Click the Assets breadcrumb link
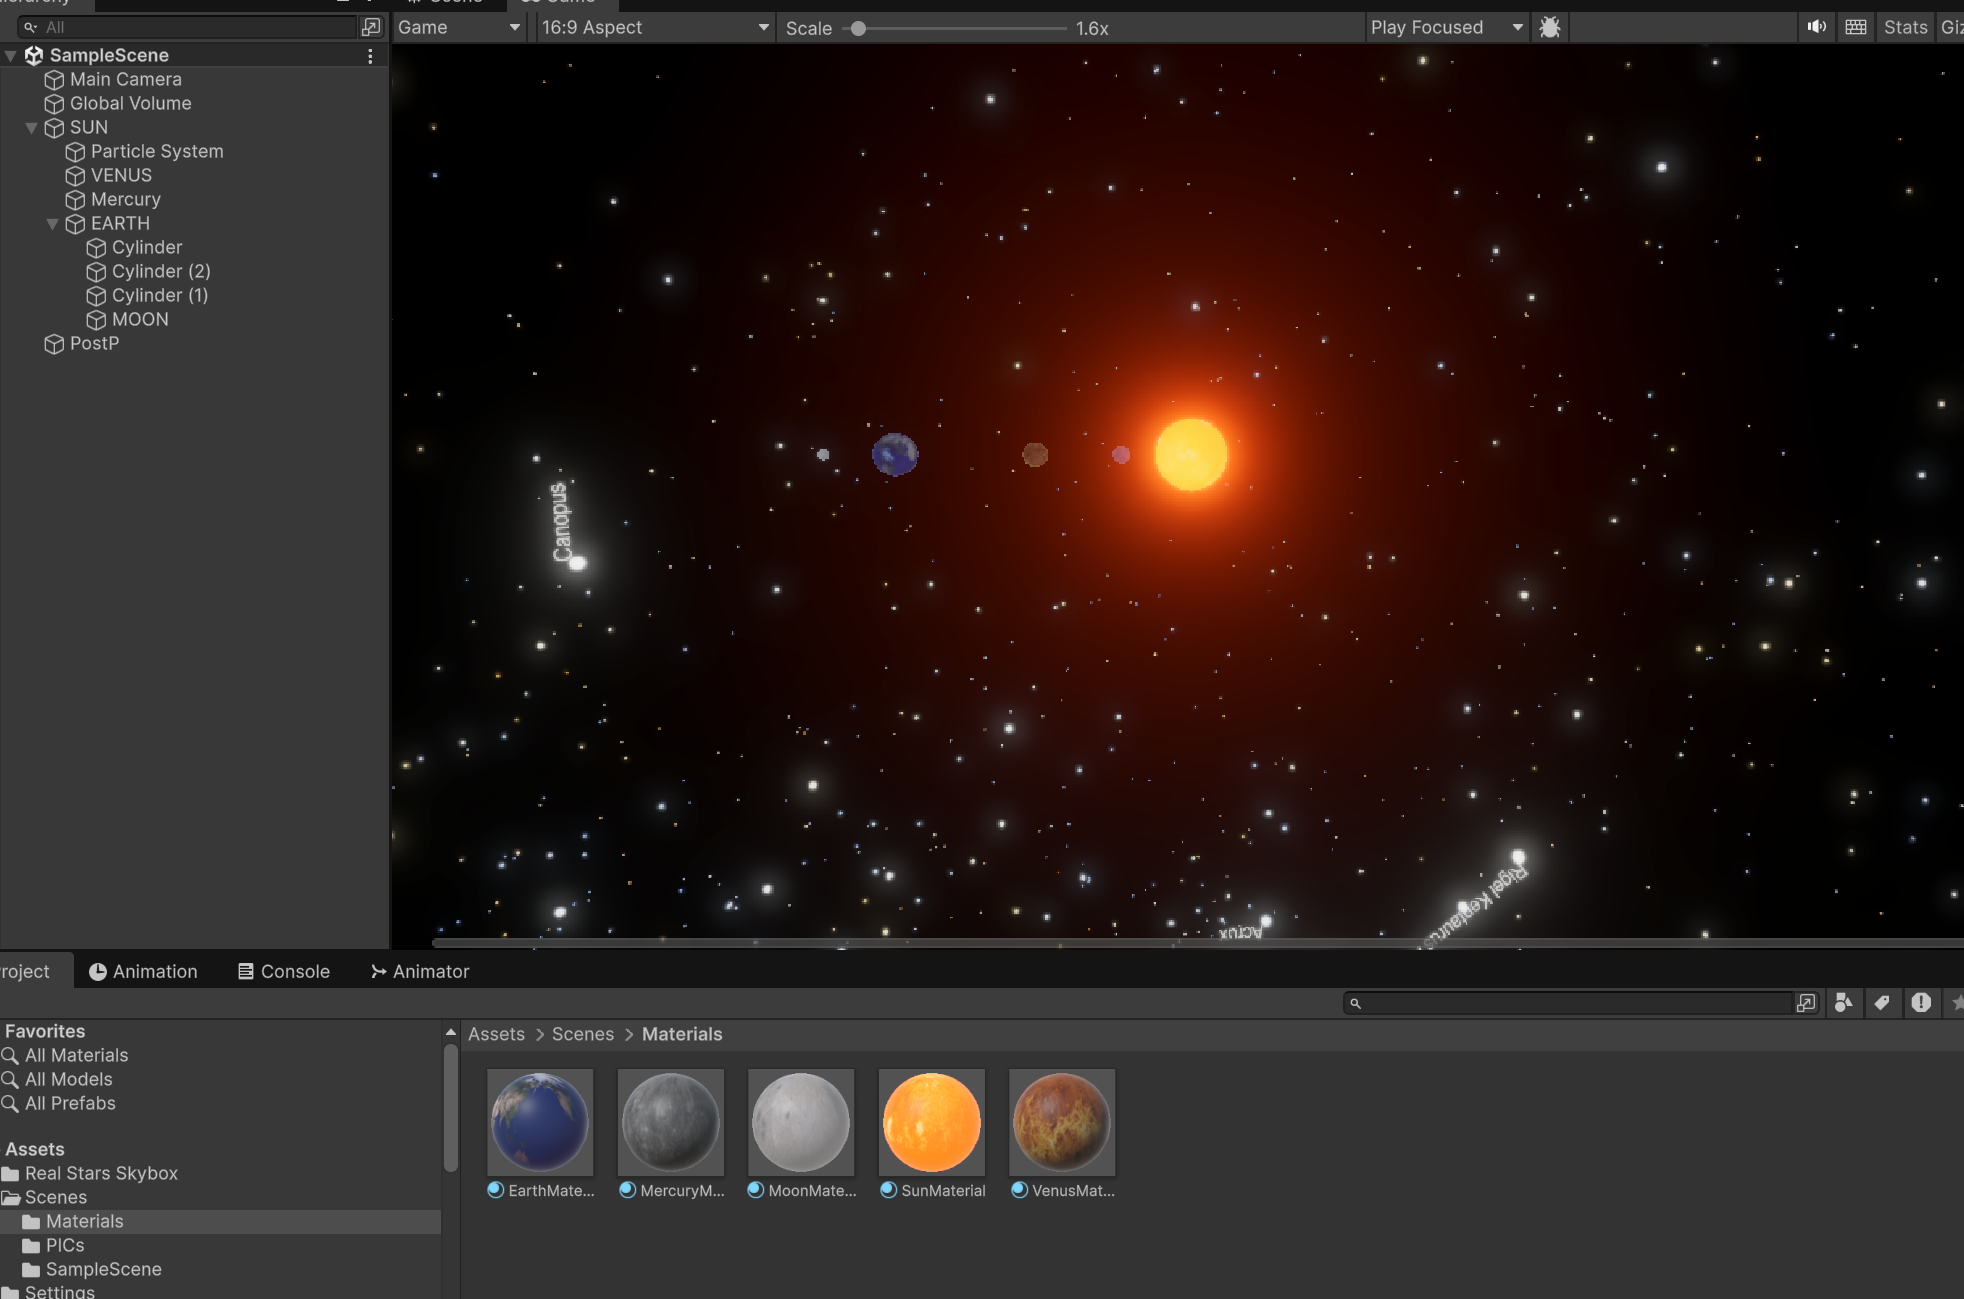This screenshot has height=1299, width=1964. (496, 1034)
